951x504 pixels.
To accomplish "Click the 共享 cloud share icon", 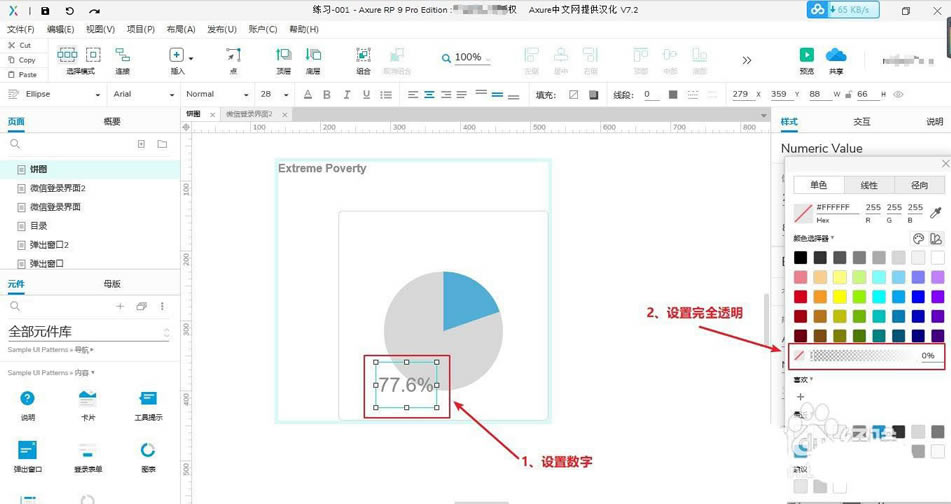I will pyautogui.click(x=836, y=55).
